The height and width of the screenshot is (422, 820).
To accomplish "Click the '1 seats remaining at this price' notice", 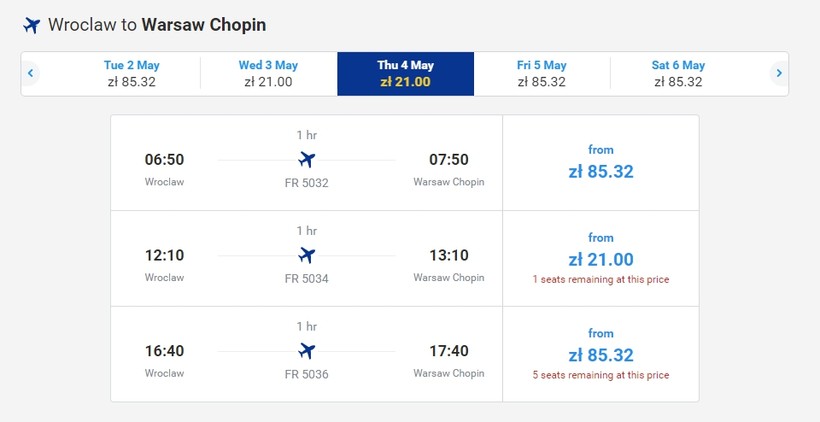I will coord(601,280).
